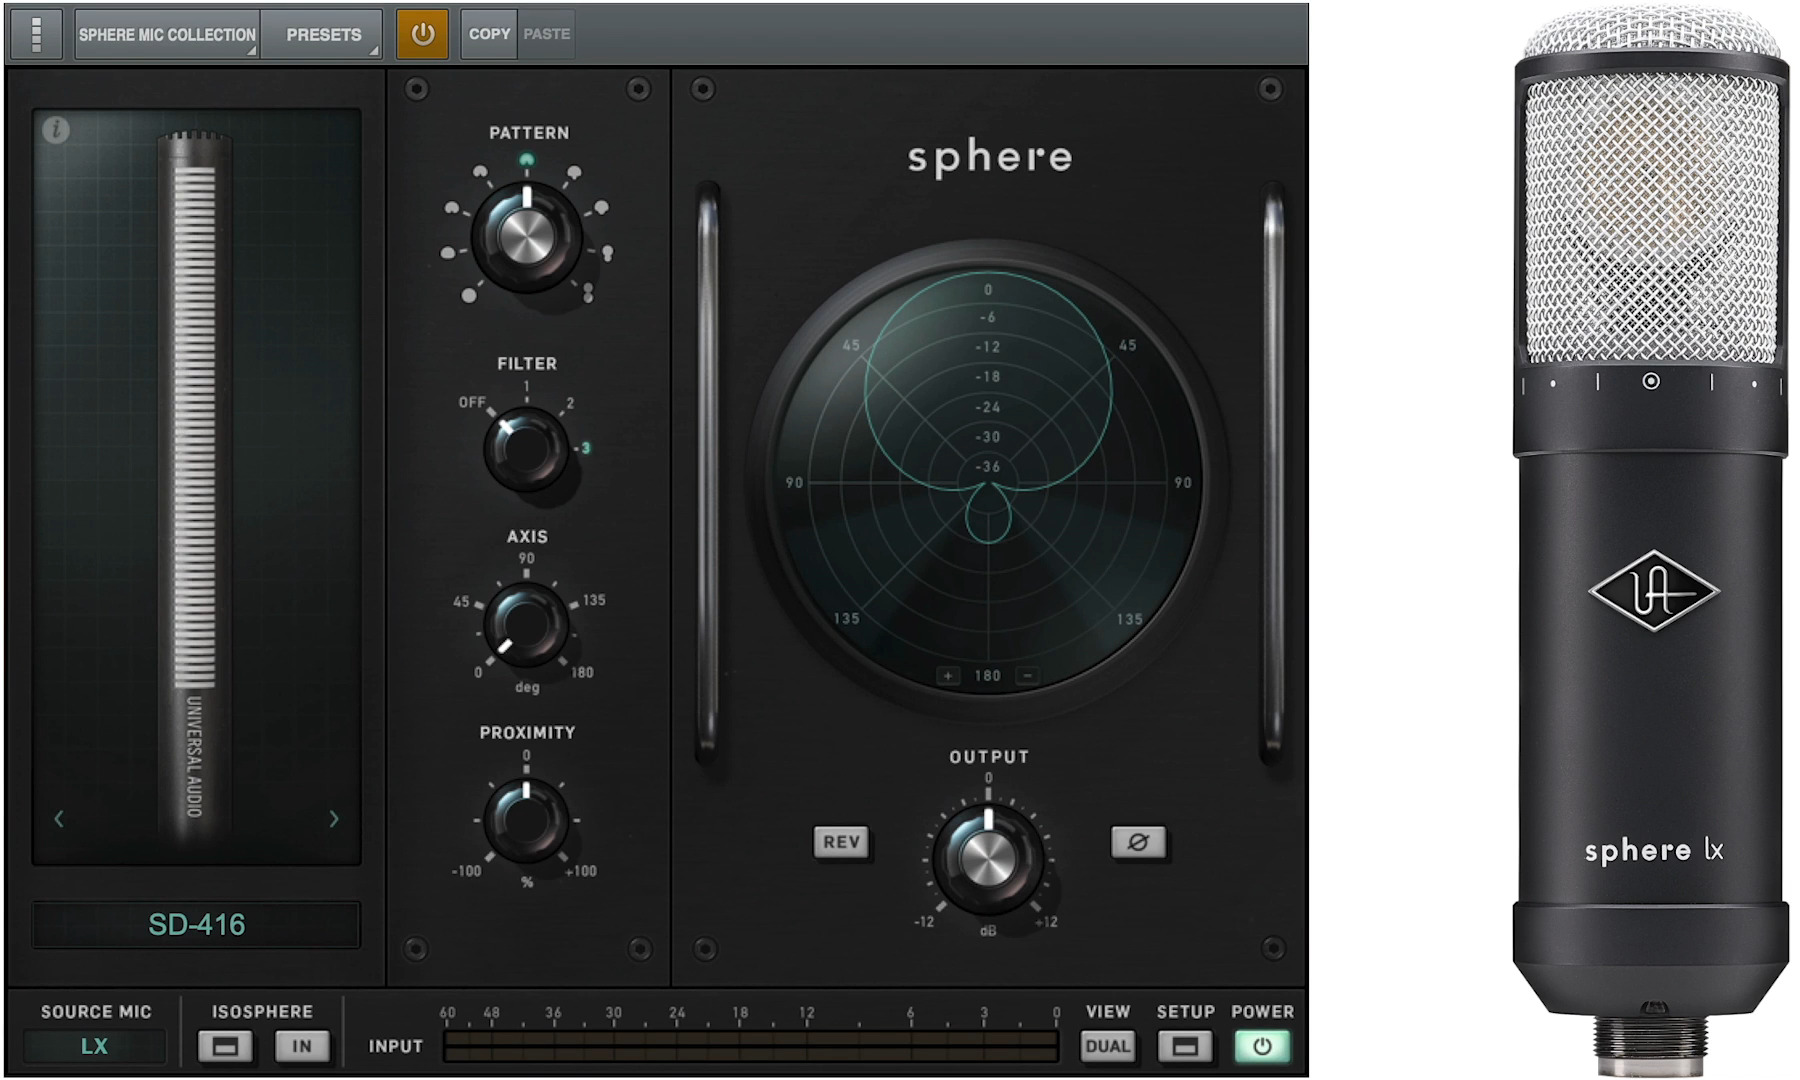Zoom out polar display with minus button

point(1027,676)
